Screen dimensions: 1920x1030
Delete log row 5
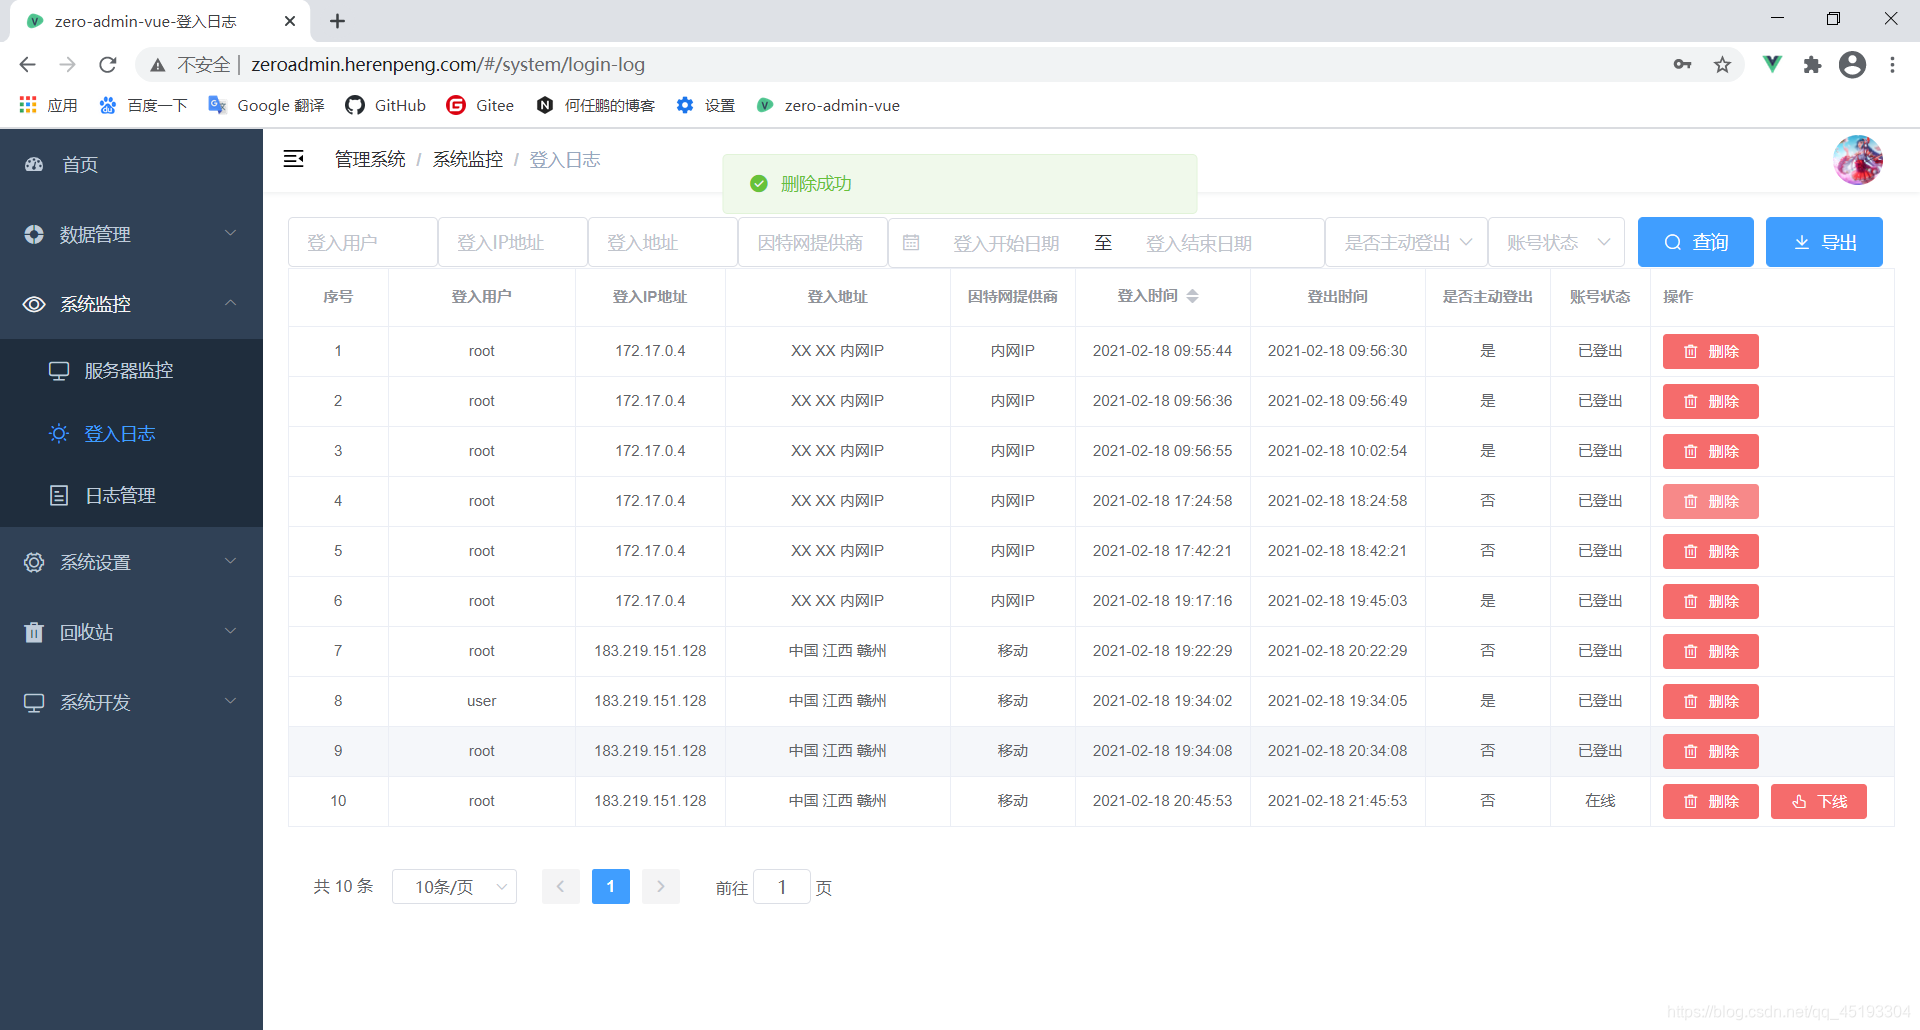point(1710,551)
